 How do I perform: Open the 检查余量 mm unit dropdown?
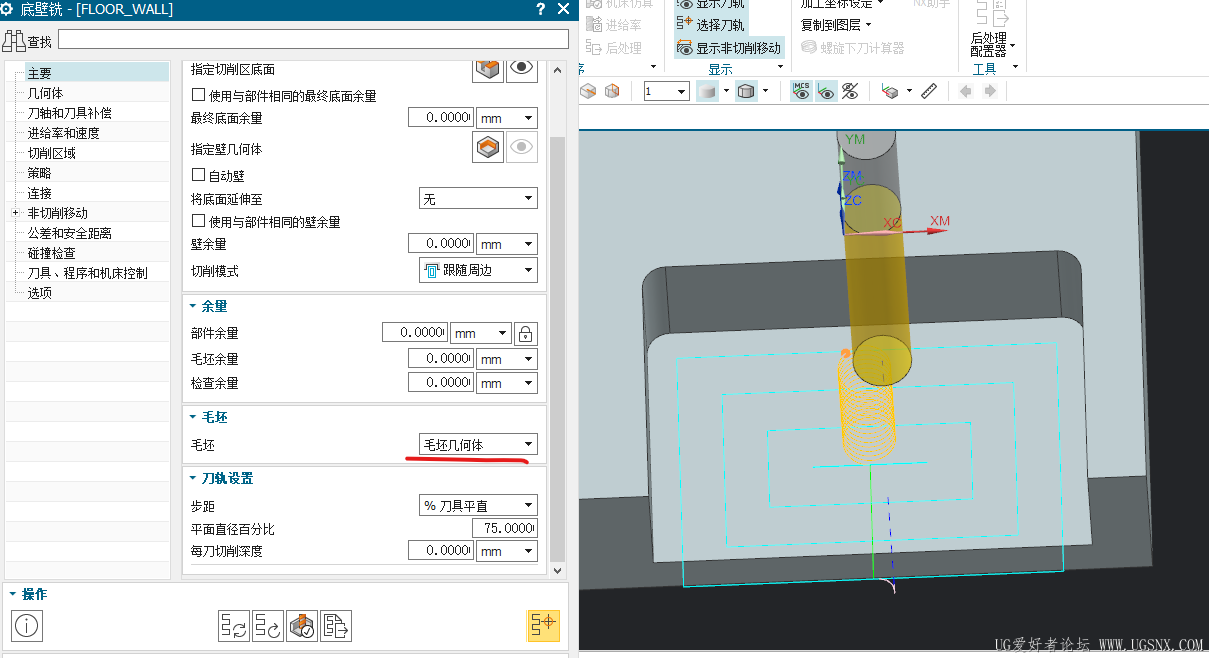pyautogui.click(x=507, y=383)
